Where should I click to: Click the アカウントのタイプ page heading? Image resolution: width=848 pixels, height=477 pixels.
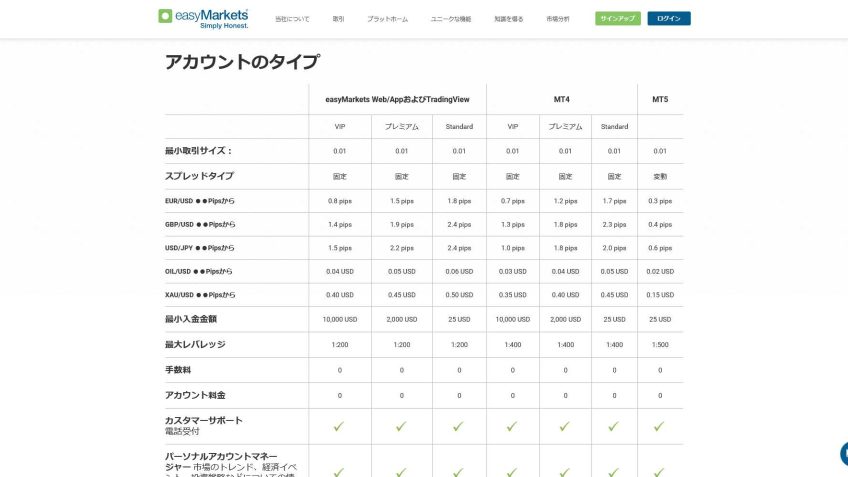242,62
